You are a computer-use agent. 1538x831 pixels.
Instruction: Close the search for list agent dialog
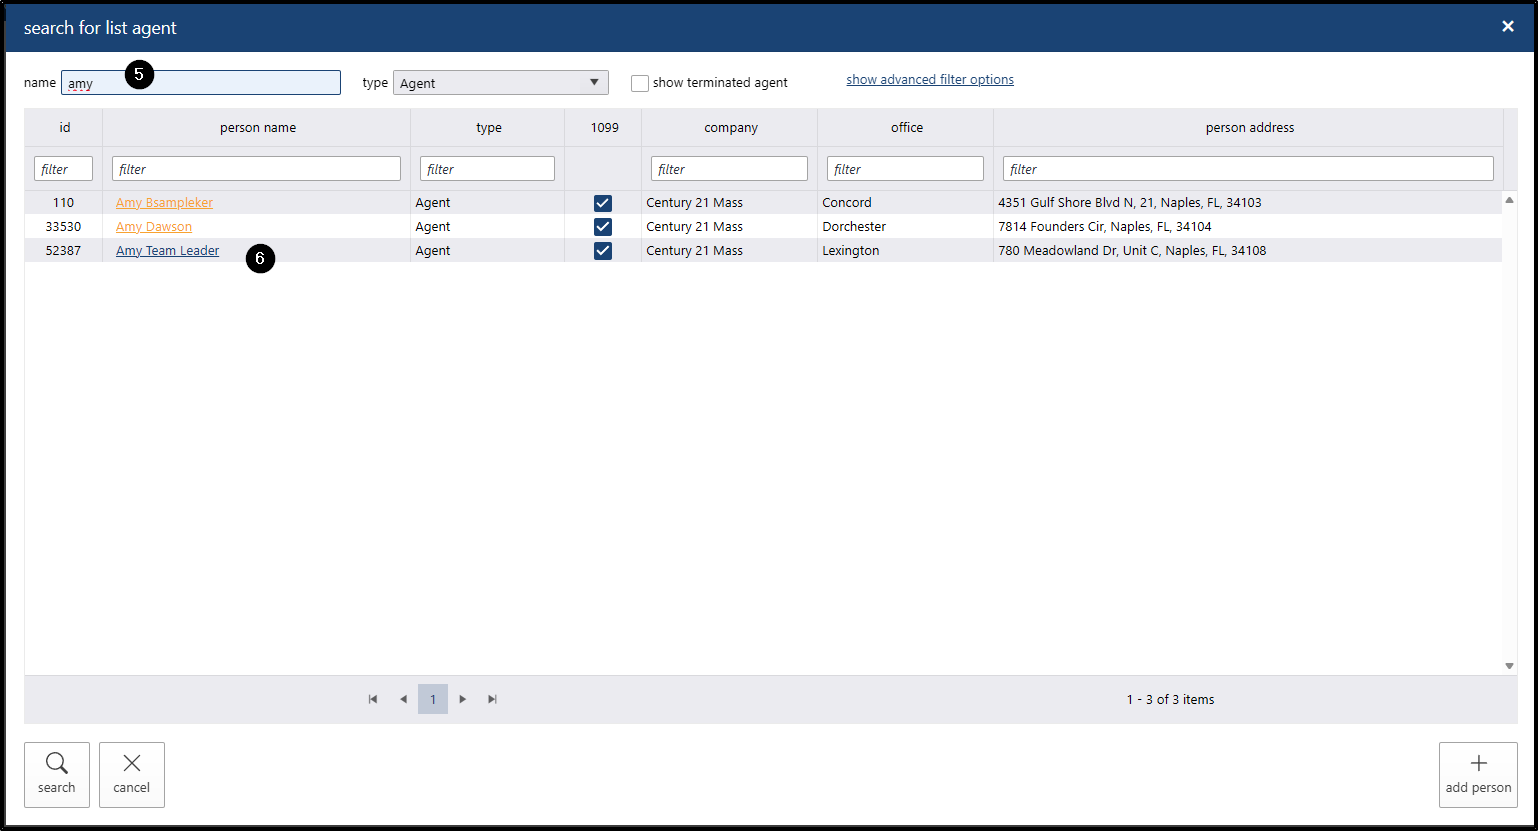click(x=1507, y=27)
